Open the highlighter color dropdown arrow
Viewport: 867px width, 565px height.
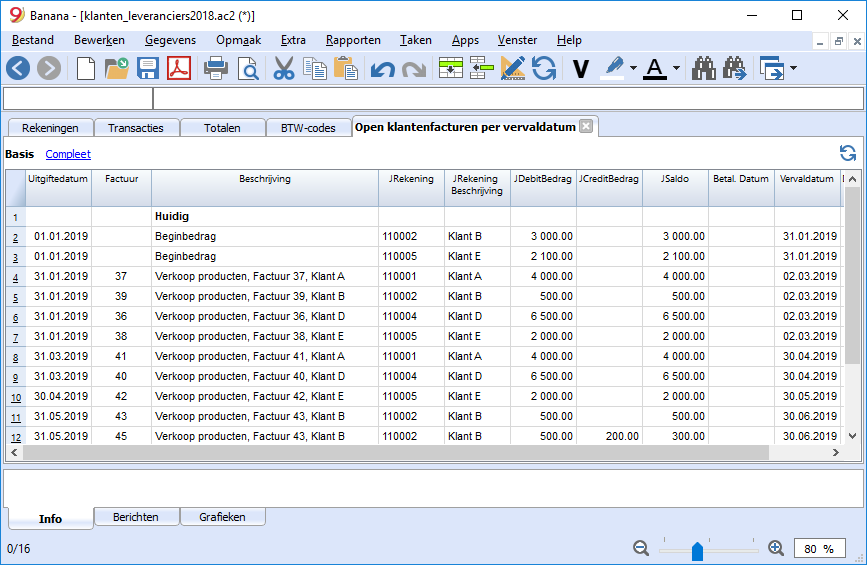(x=633, y=69)
